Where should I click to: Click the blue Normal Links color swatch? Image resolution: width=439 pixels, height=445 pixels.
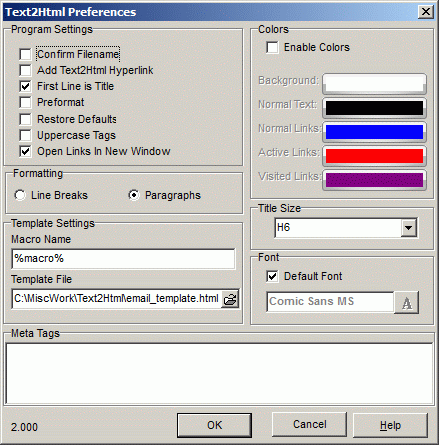(374, 132)
